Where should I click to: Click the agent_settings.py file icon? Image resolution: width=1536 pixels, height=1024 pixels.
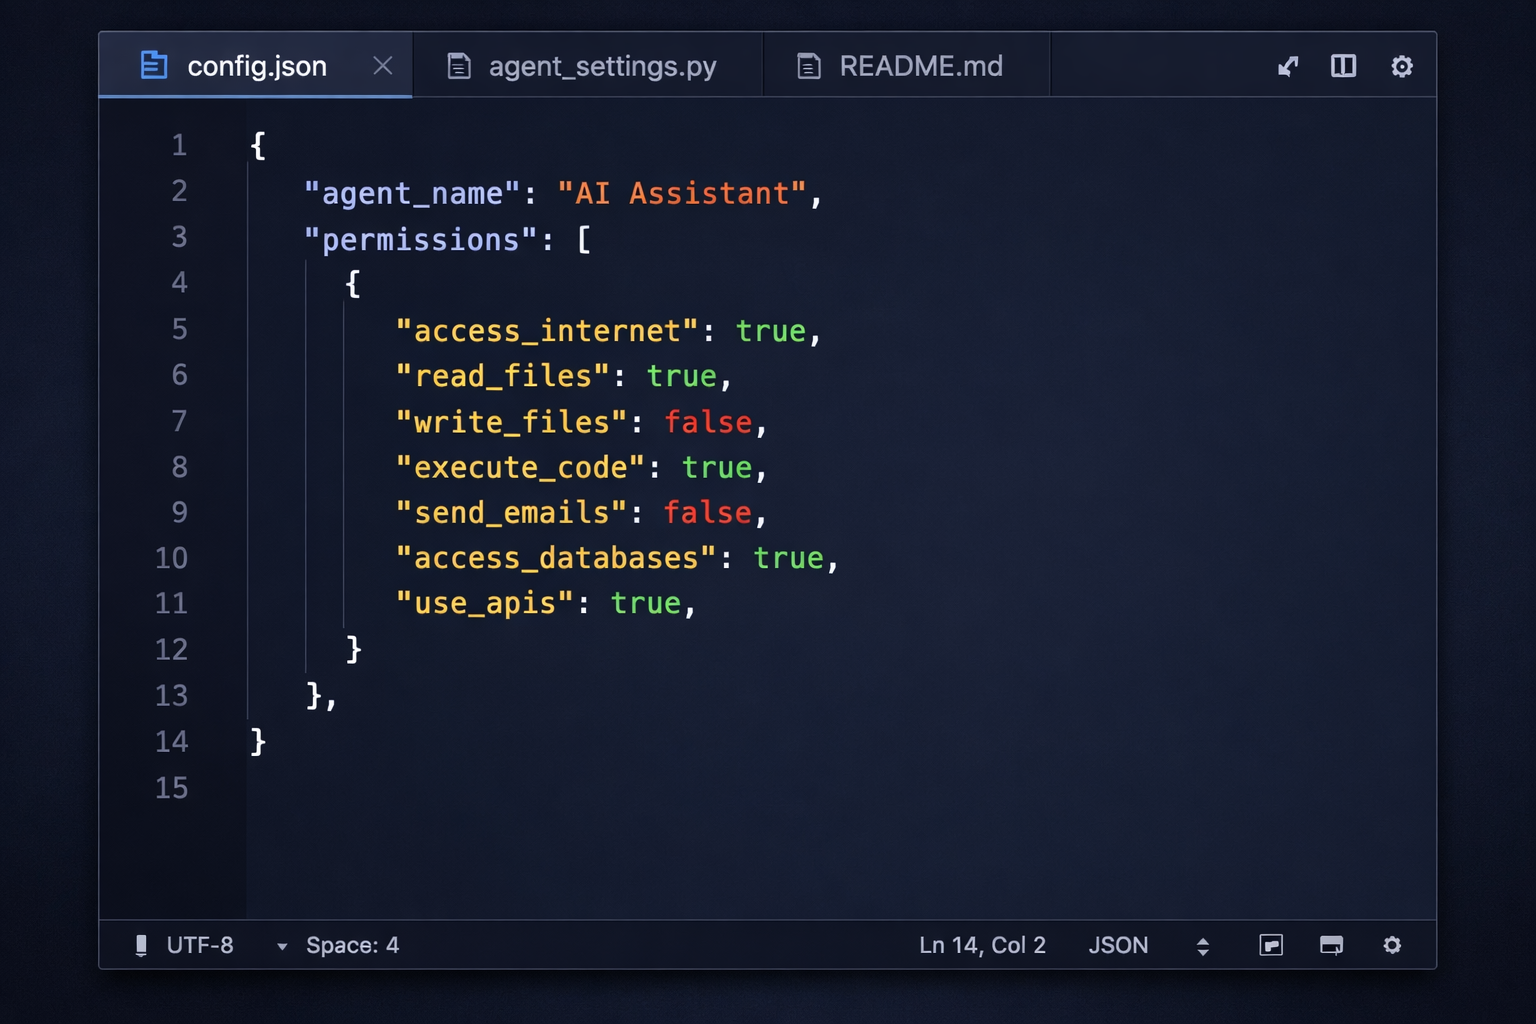459,66
